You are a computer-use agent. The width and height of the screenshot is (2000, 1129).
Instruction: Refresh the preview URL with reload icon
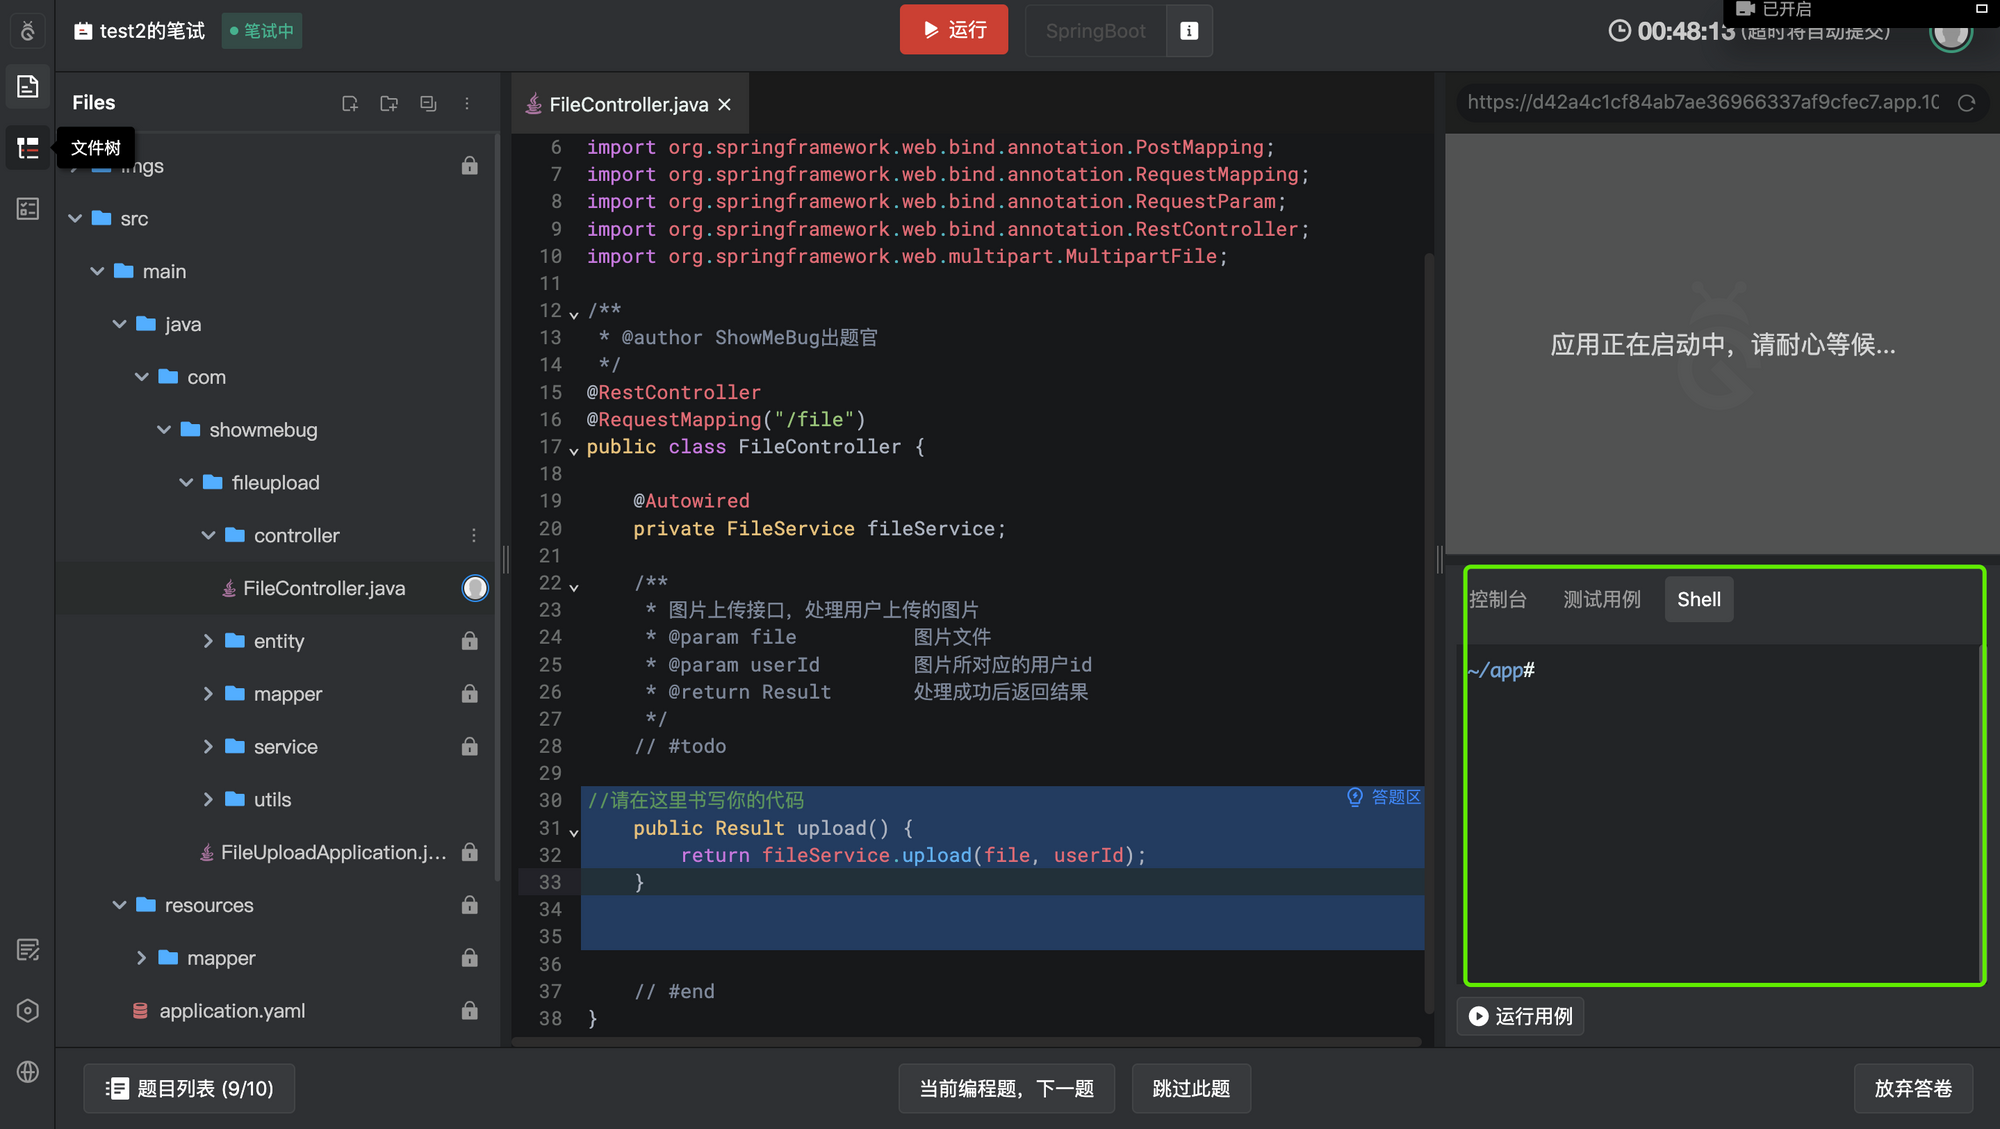pyautogui.click(x=1966, y=103)
